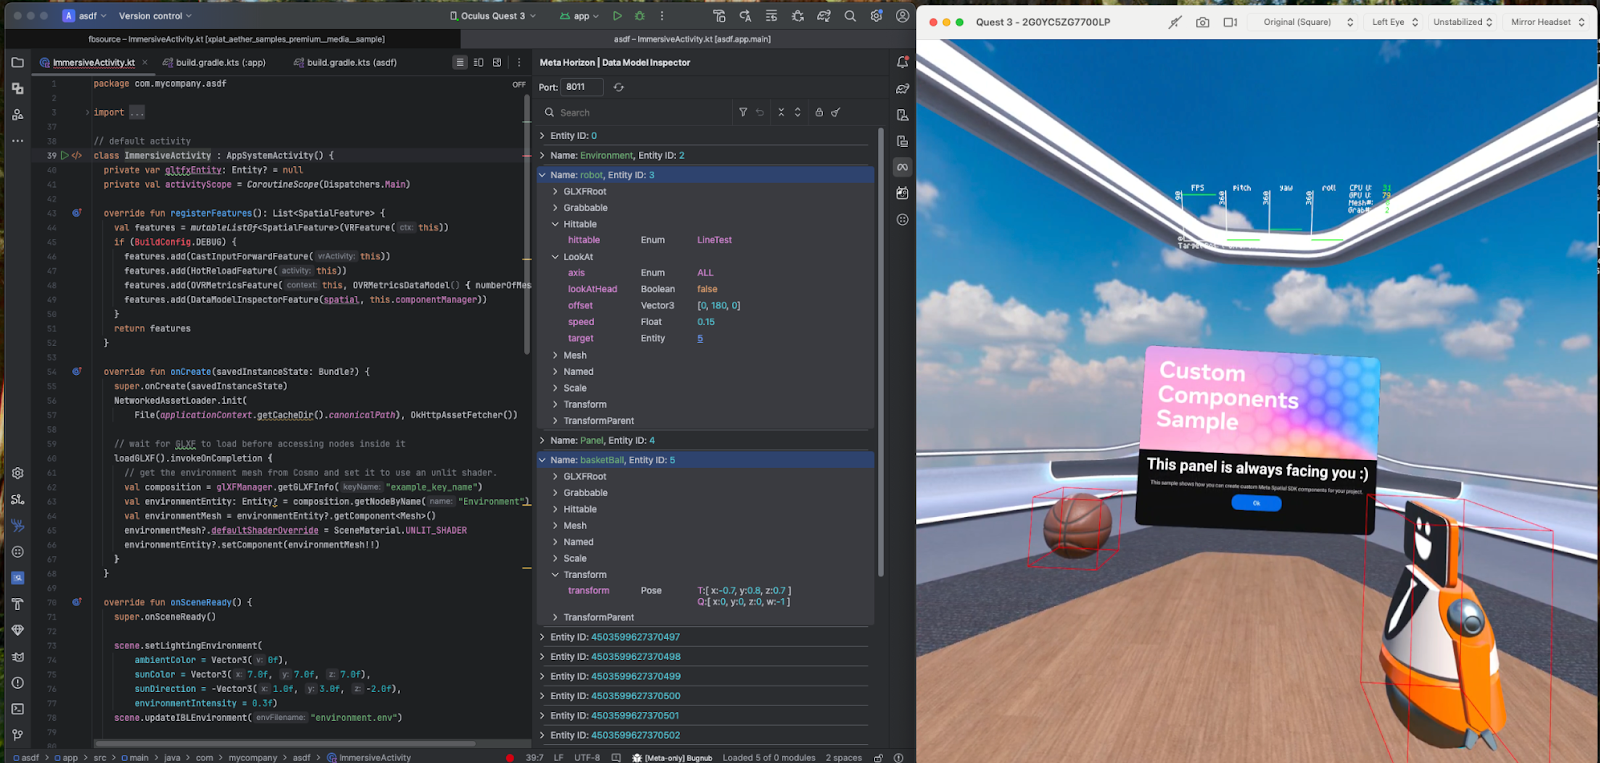The image size is (1600, 763).
Task: Click the inspector Search field
Action: click(640, 113)
